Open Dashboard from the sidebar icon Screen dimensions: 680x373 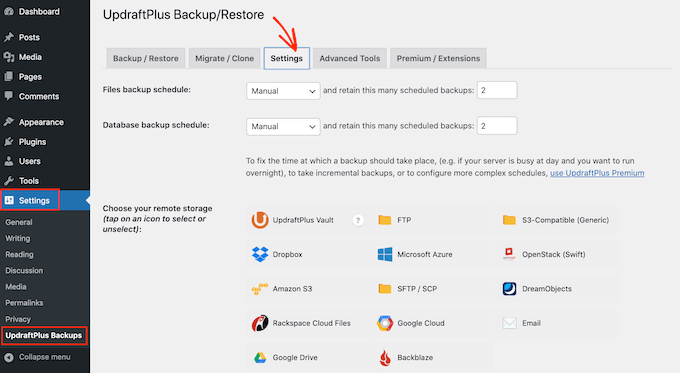point(9,12)
